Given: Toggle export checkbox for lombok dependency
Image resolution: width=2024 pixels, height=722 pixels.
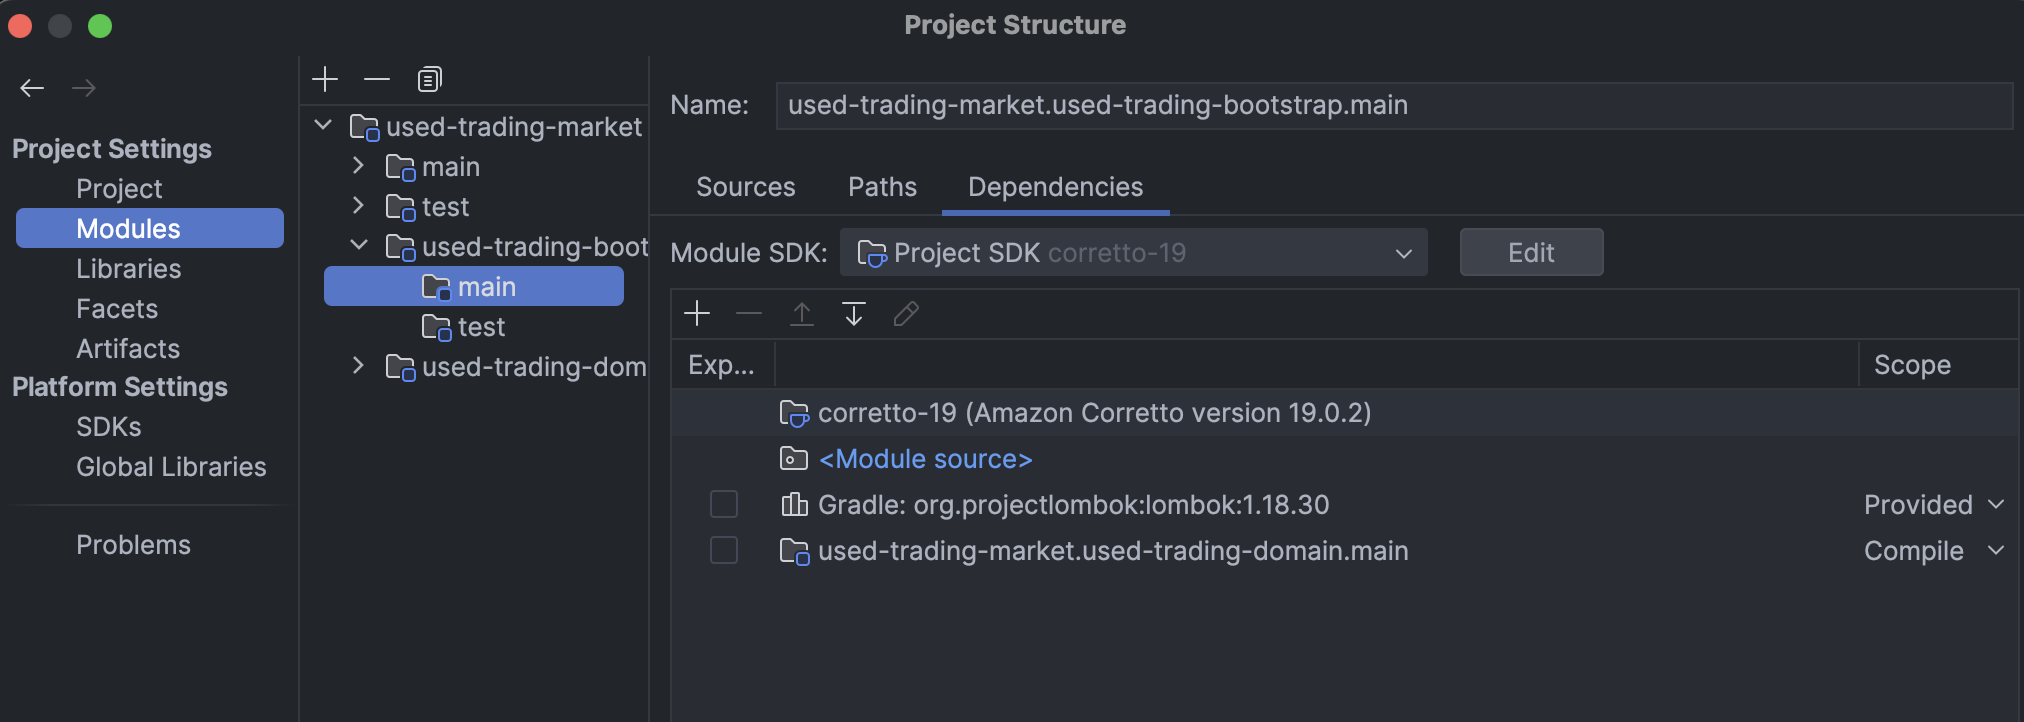Looking at the screenshot, I should 724,504.
